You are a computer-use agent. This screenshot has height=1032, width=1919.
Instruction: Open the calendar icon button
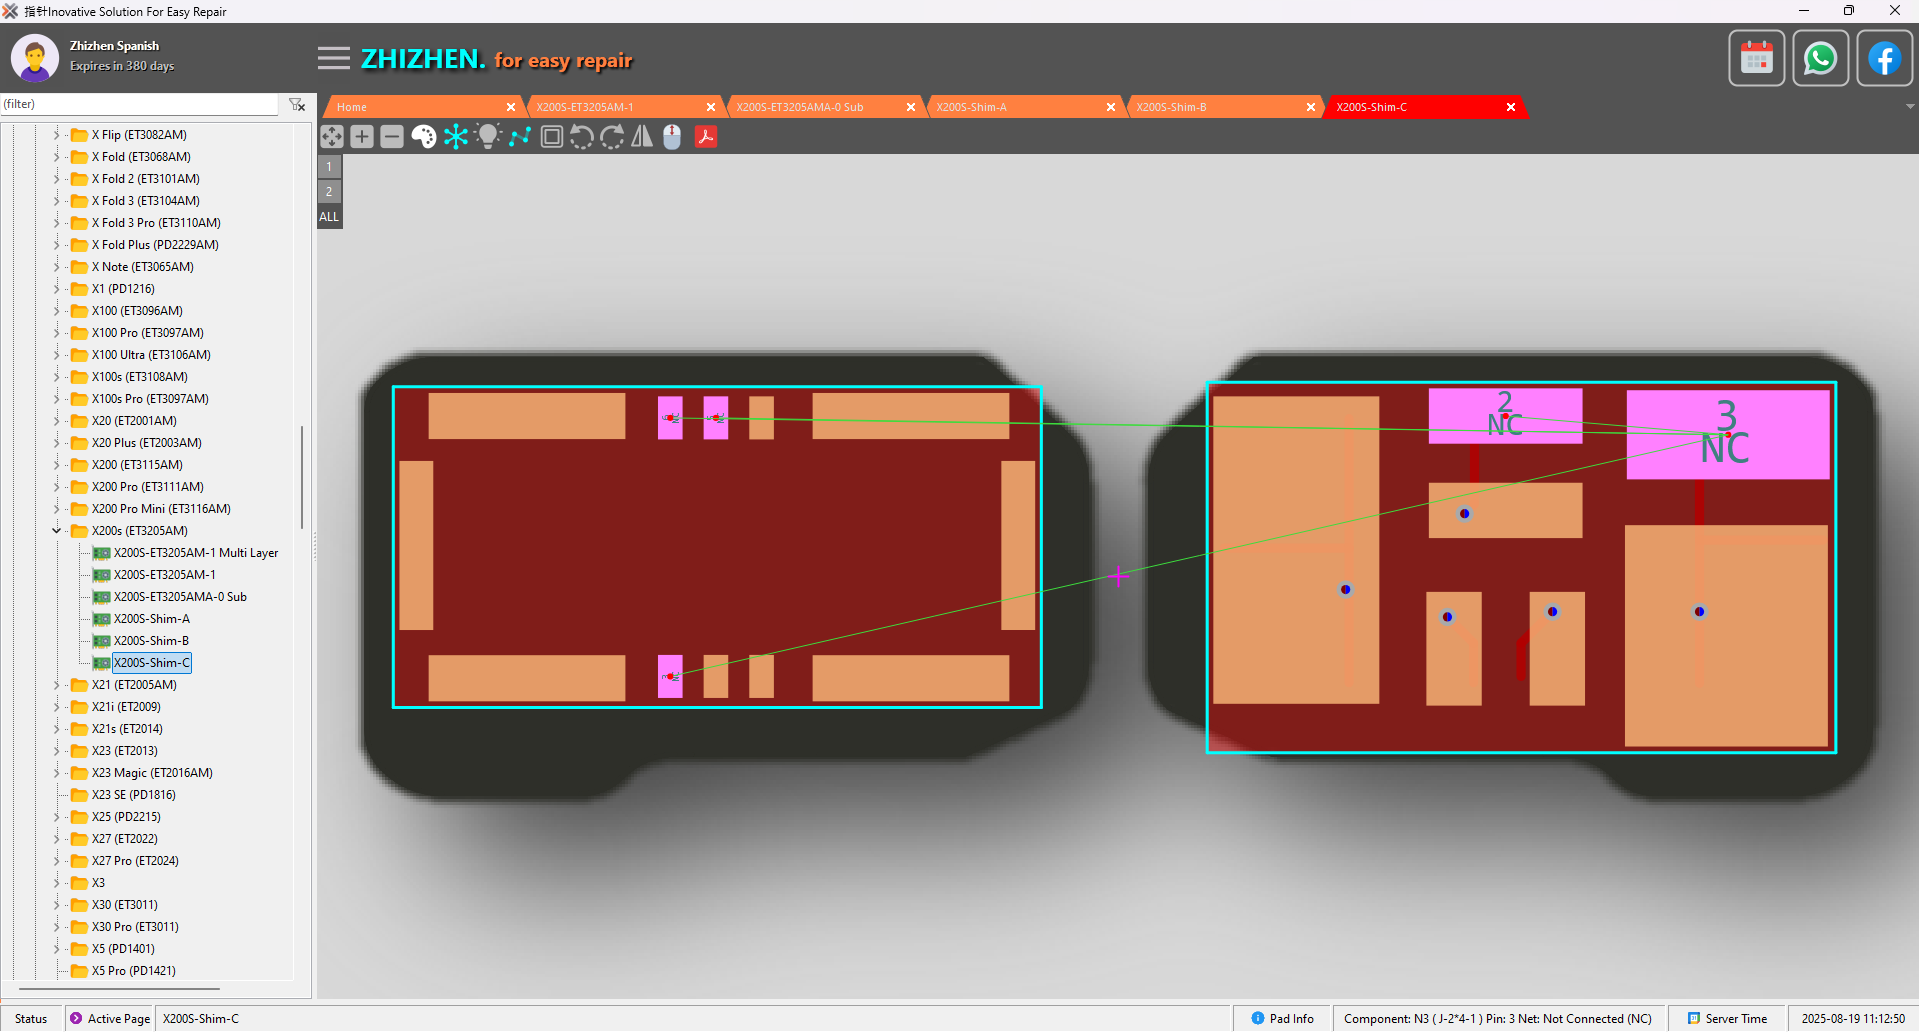pyautogui.click(x=1757, y=59)
